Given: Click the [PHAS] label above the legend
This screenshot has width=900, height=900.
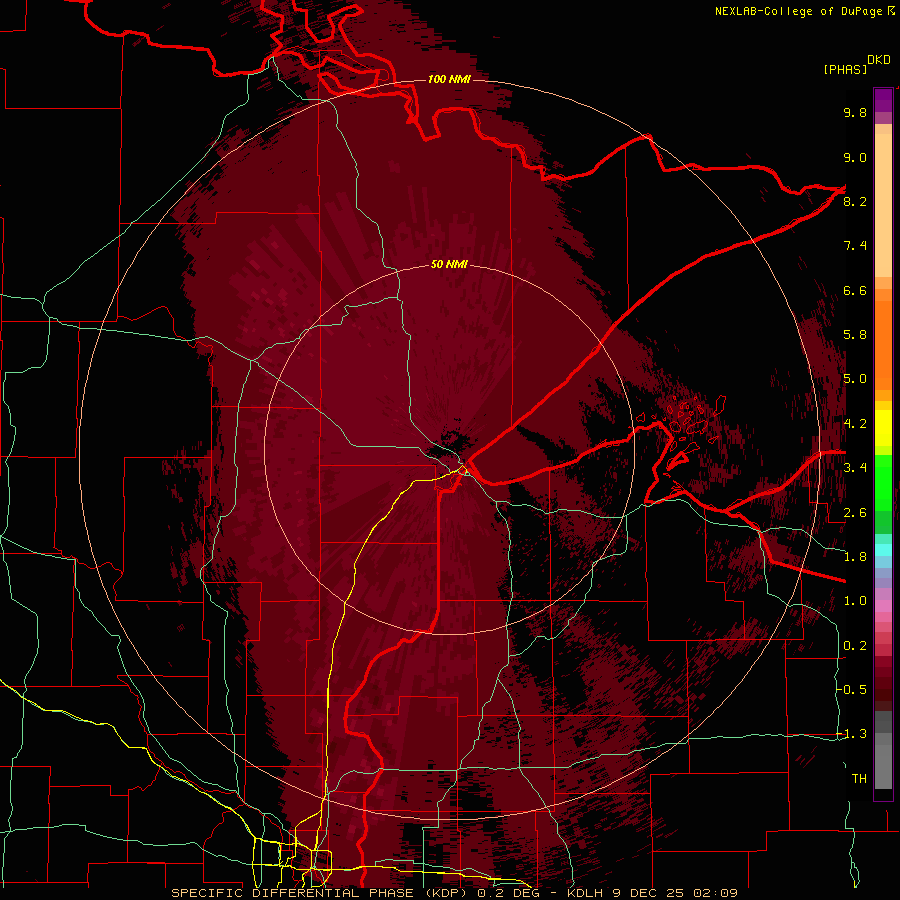Looking at the screenshot, I should pos(845,69).
